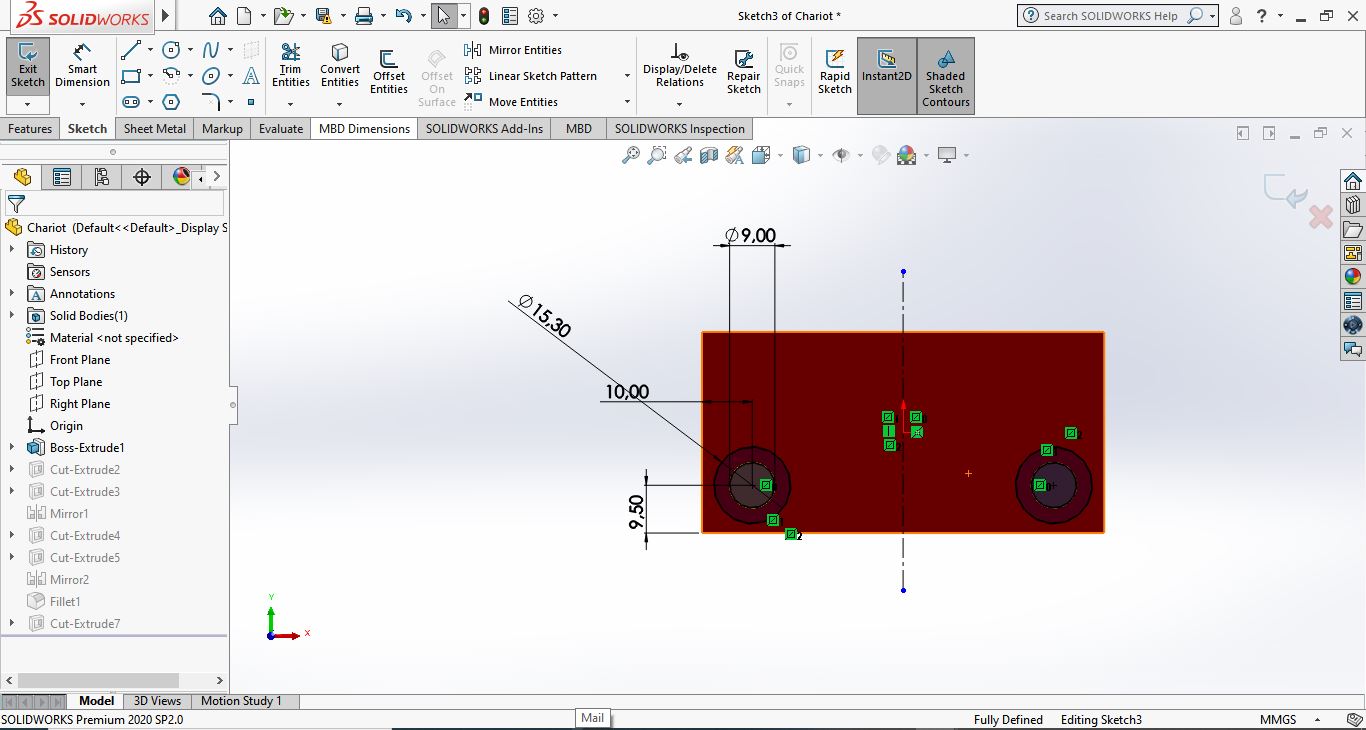Pick the Corner Rectangle tool

coord(130,76)
